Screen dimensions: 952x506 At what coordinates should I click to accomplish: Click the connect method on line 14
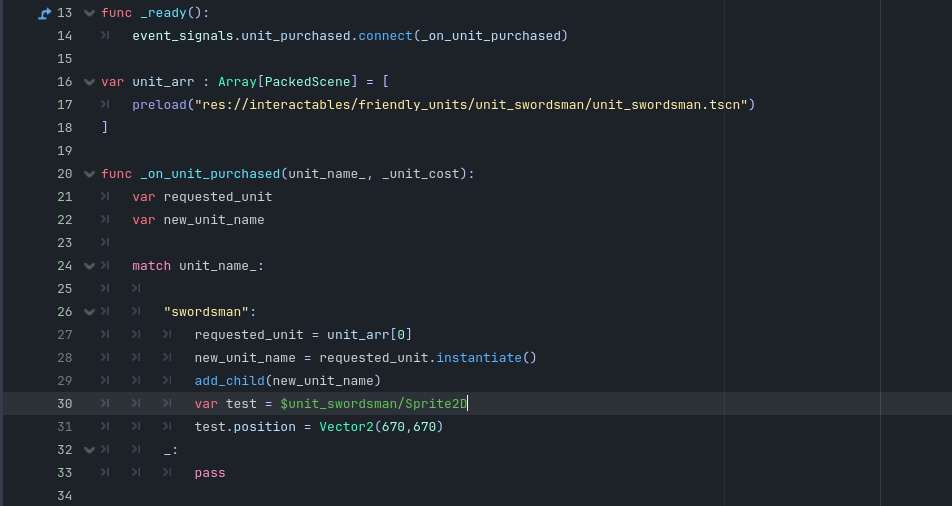(384, 36)
